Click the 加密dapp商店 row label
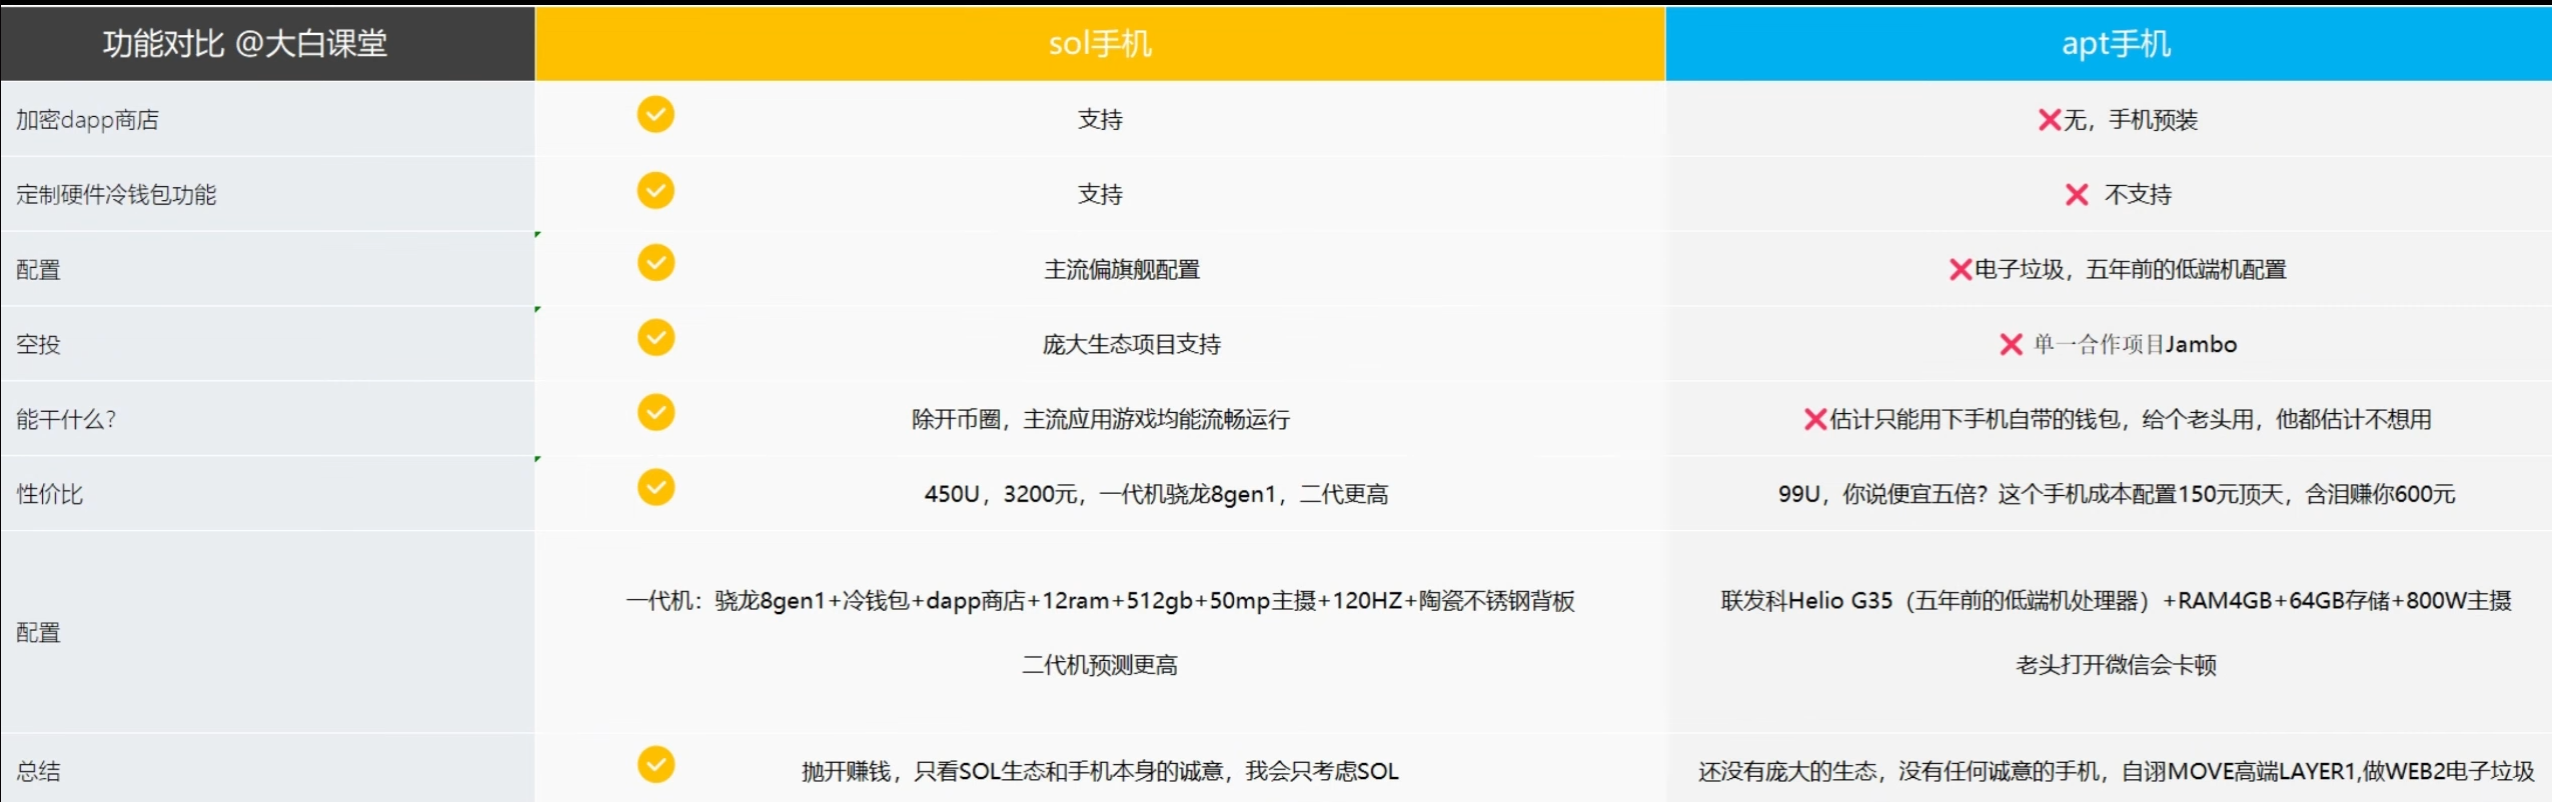Viewport: 2552px width, 802px height. point(87,120)
